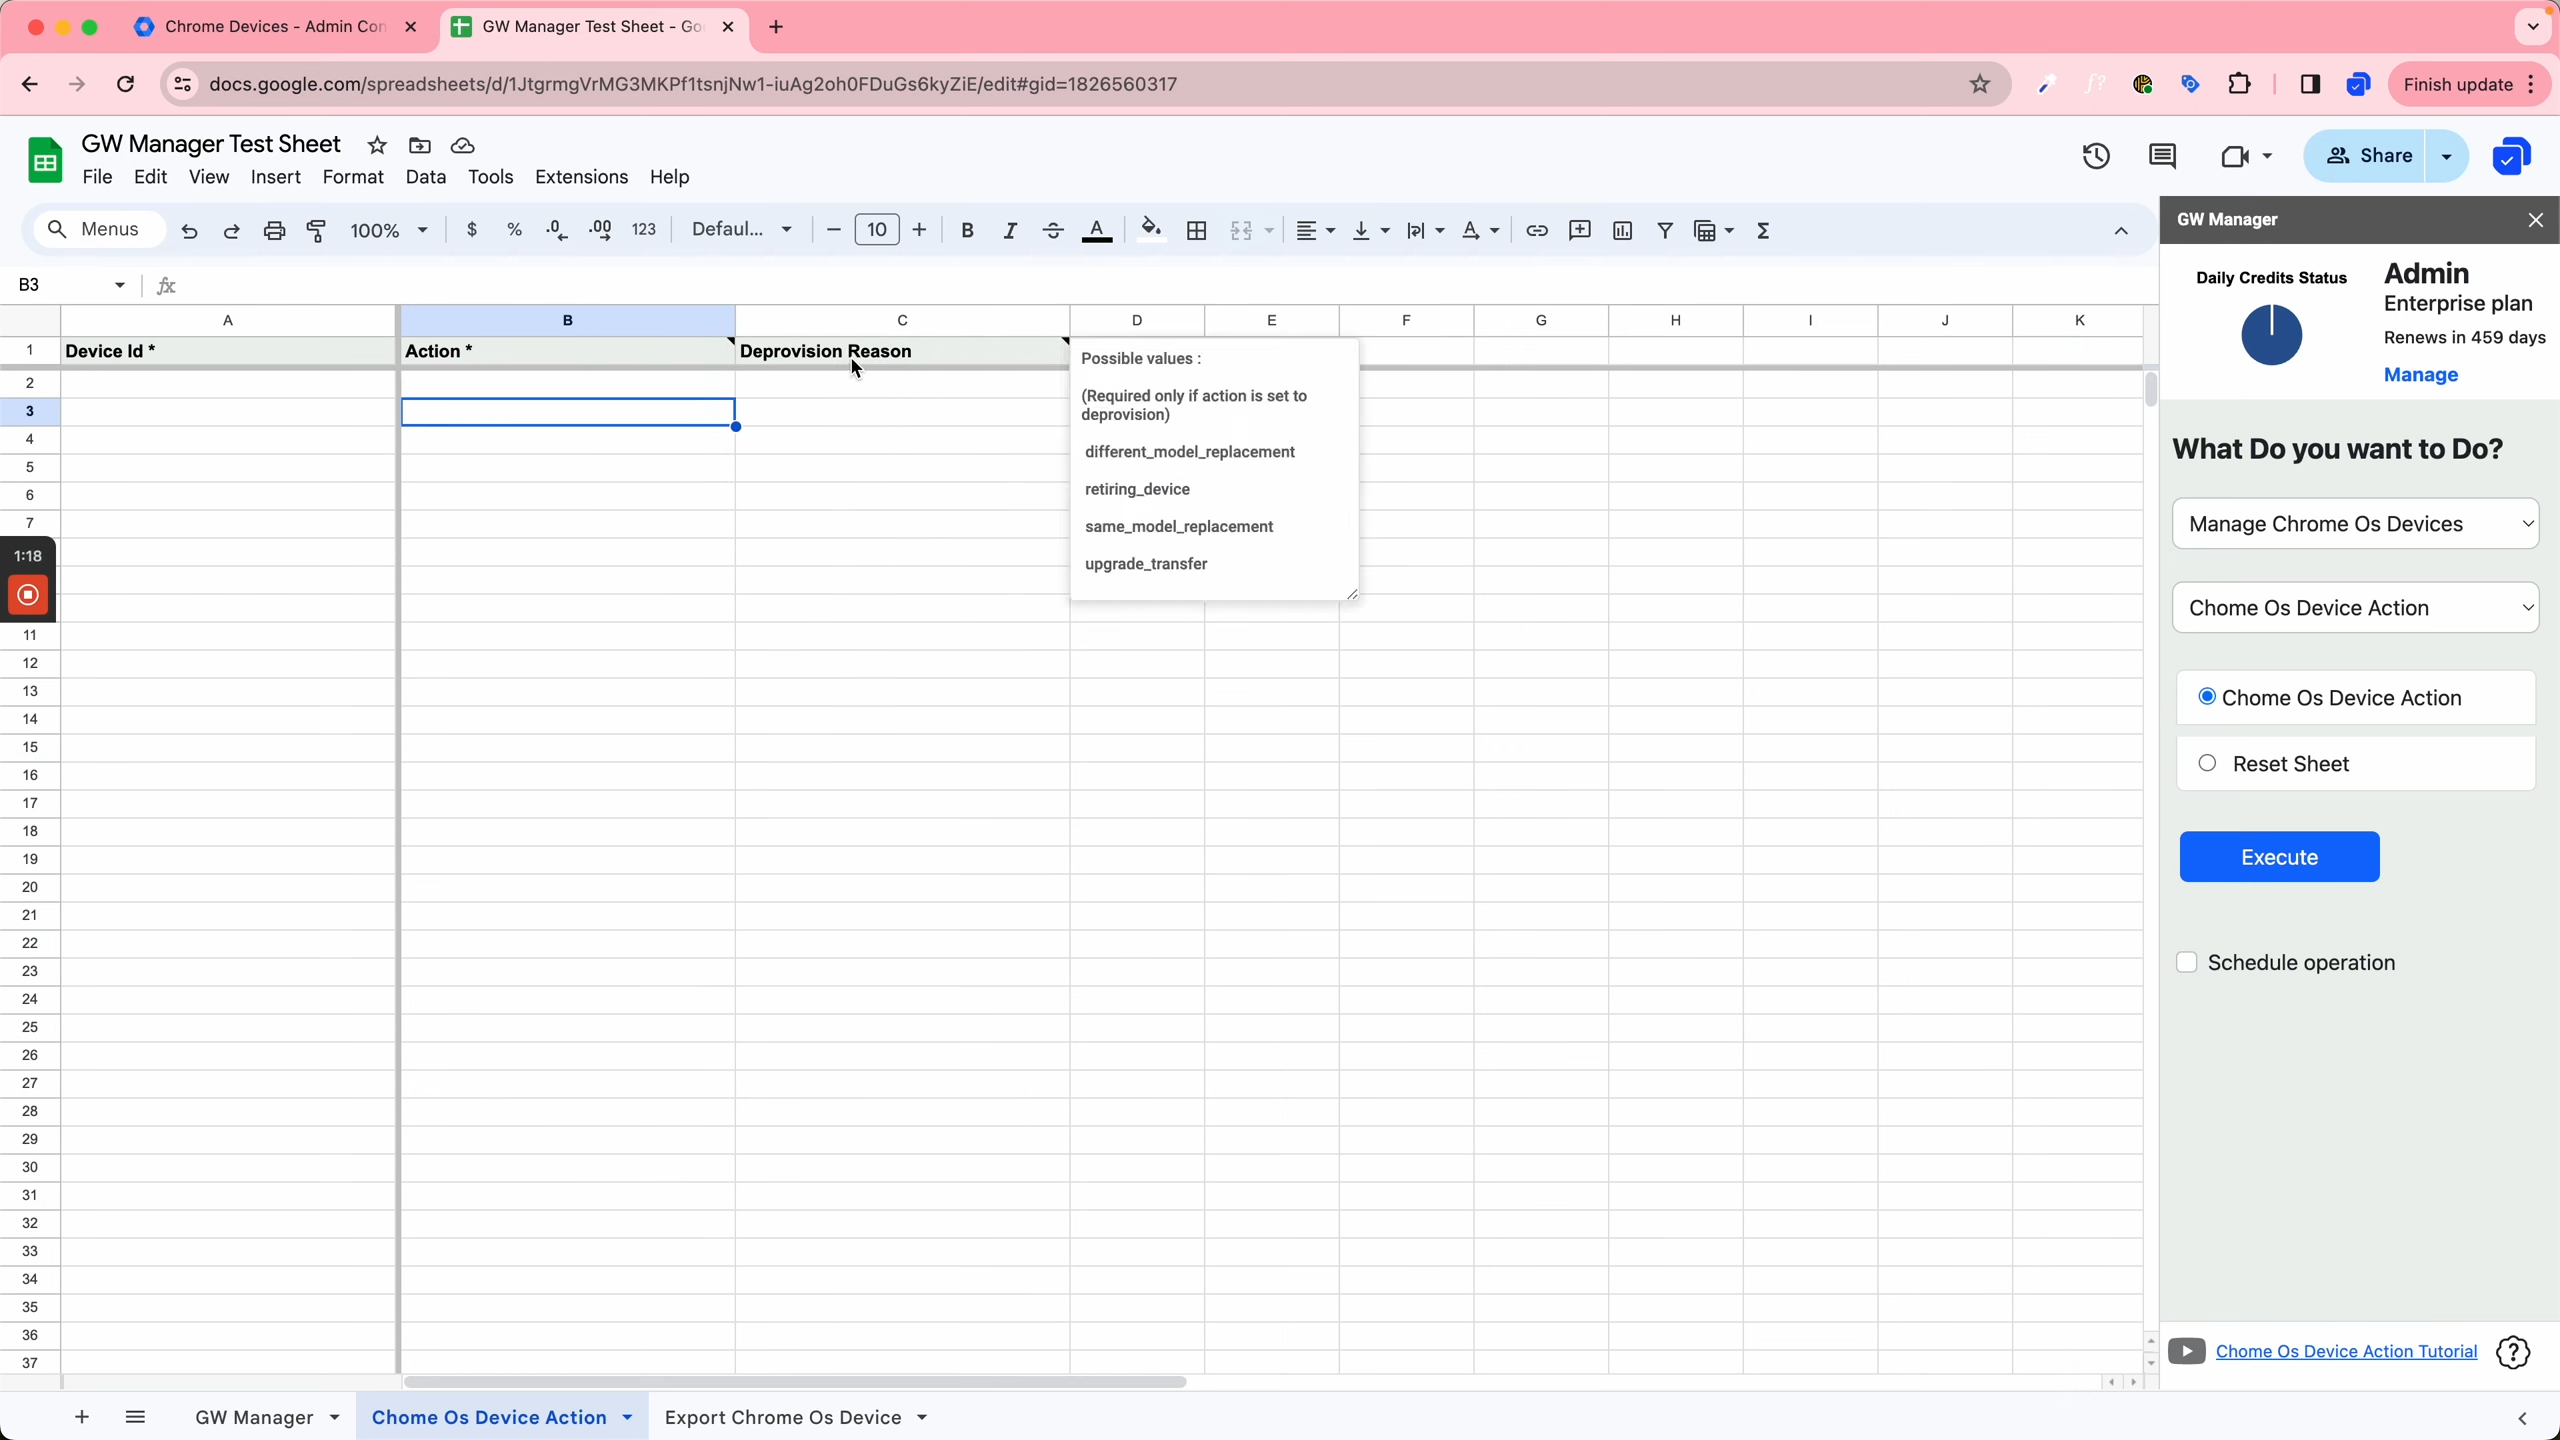Image resolution: width=2560 pixels, height=1440 pixels.
Task: Open the Name box dropdown arrow
Action: (120, 285)
